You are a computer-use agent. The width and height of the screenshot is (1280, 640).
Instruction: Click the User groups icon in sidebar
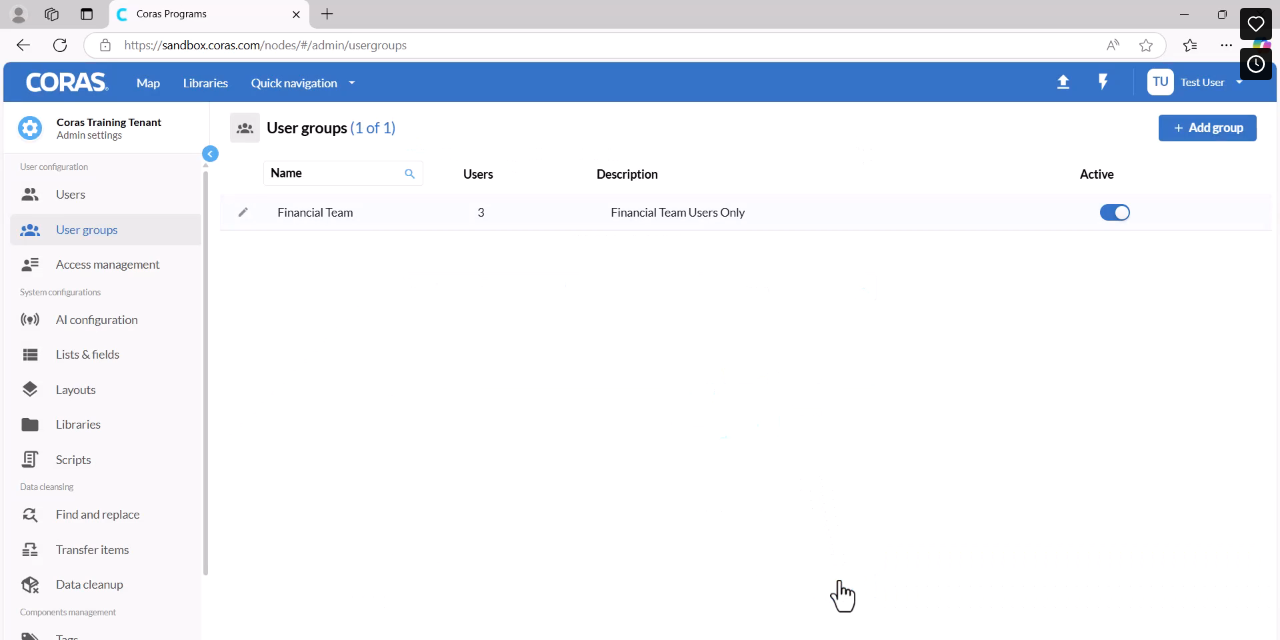30,230
